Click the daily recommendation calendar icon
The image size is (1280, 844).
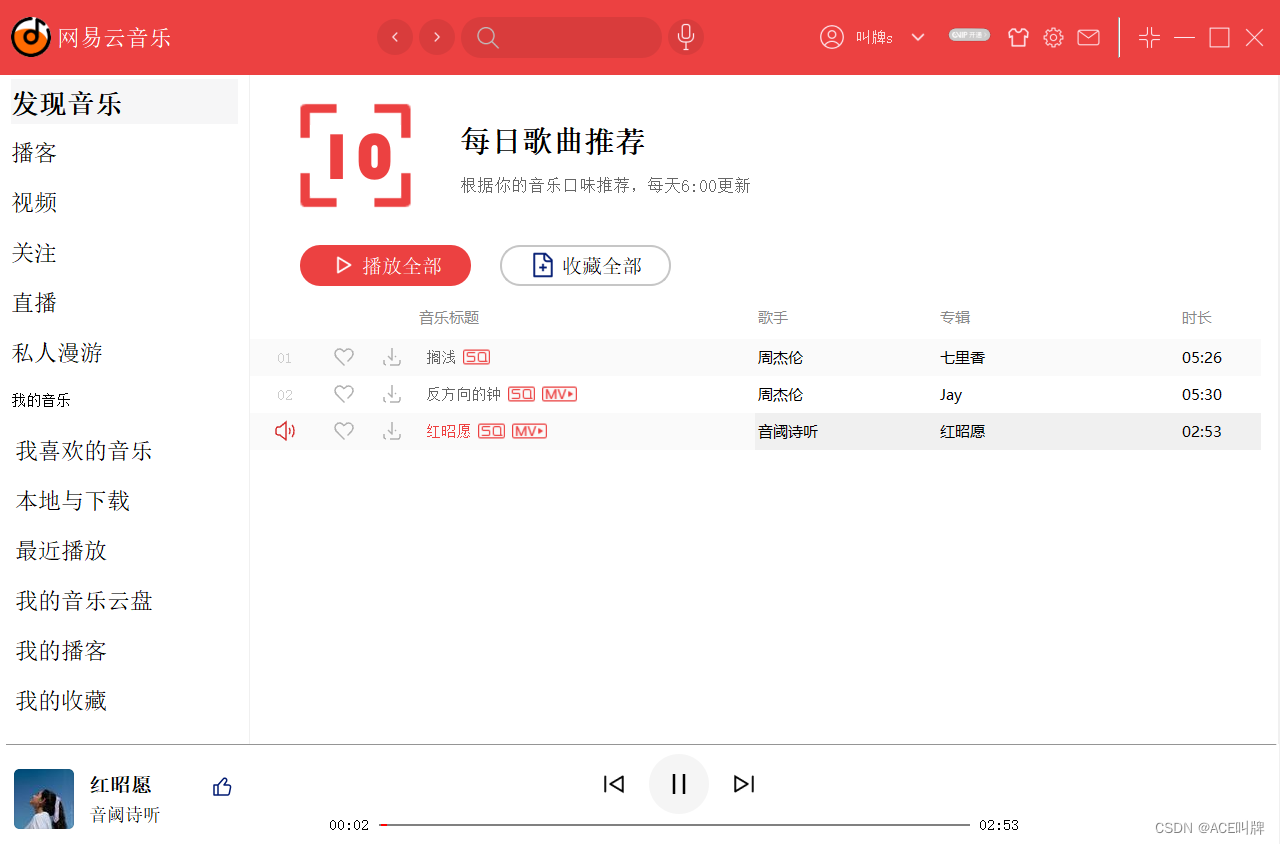coord(356,155)
